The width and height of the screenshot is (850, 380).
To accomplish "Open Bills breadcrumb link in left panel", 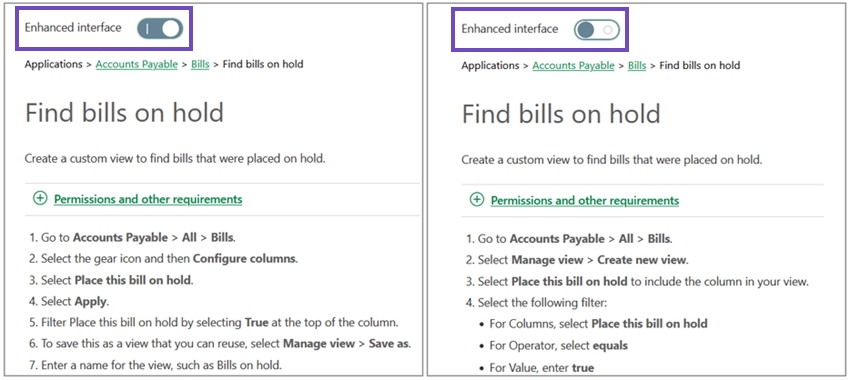I will (x=200, y=65).
